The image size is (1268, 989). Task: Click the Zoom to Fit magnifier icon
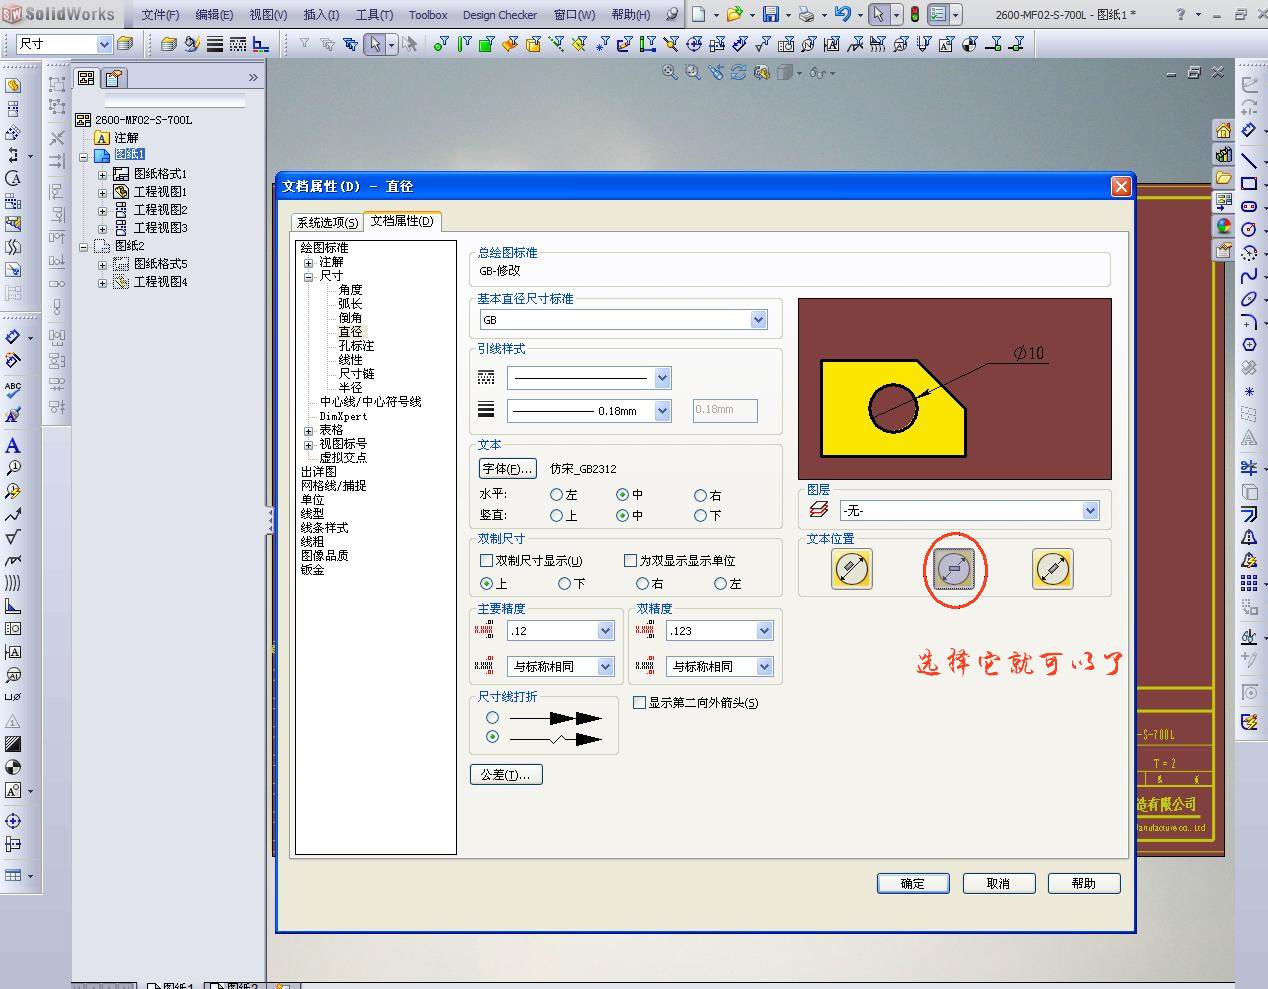670,72
